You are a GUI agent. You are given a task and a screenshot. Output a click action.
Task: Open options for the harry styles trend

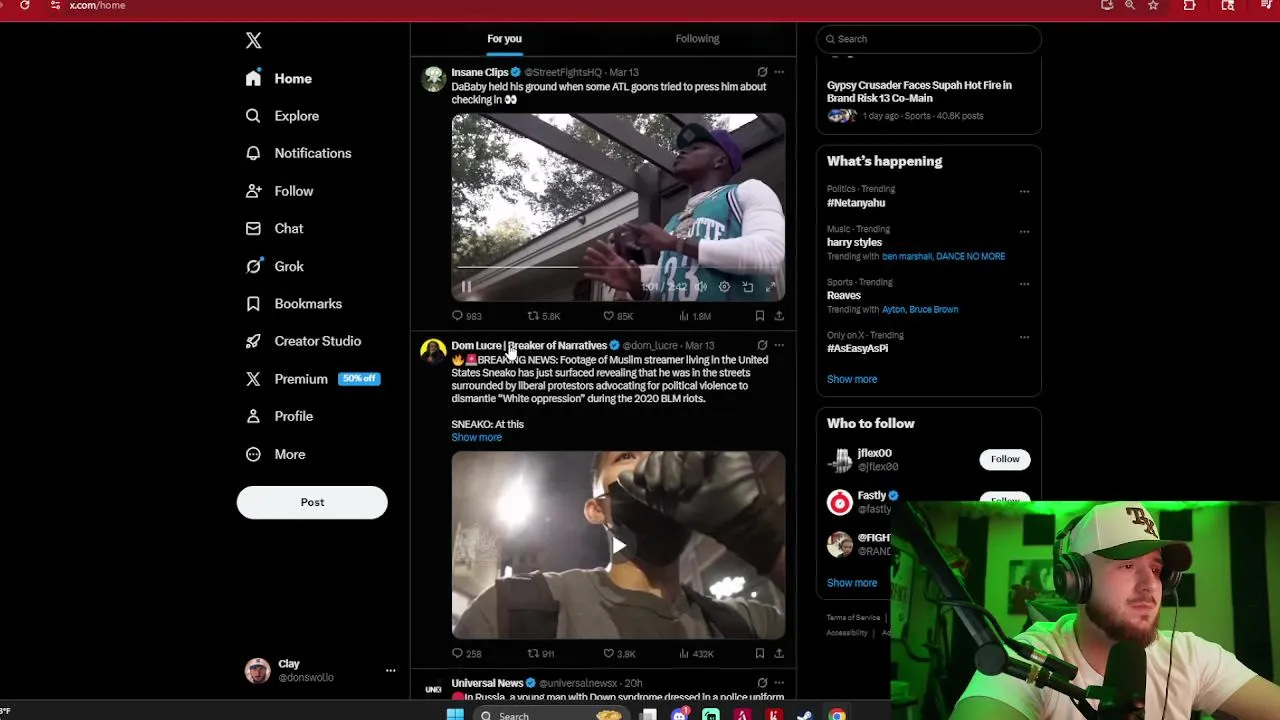(1024, 231)
